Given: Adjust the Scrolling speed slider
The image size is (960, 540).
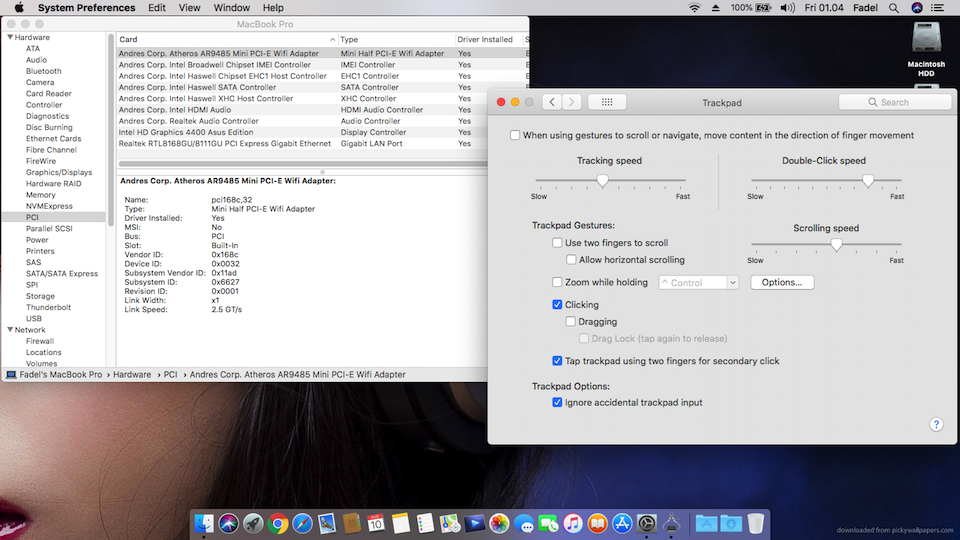Looking at the screenshot, I should coord(836,244).
